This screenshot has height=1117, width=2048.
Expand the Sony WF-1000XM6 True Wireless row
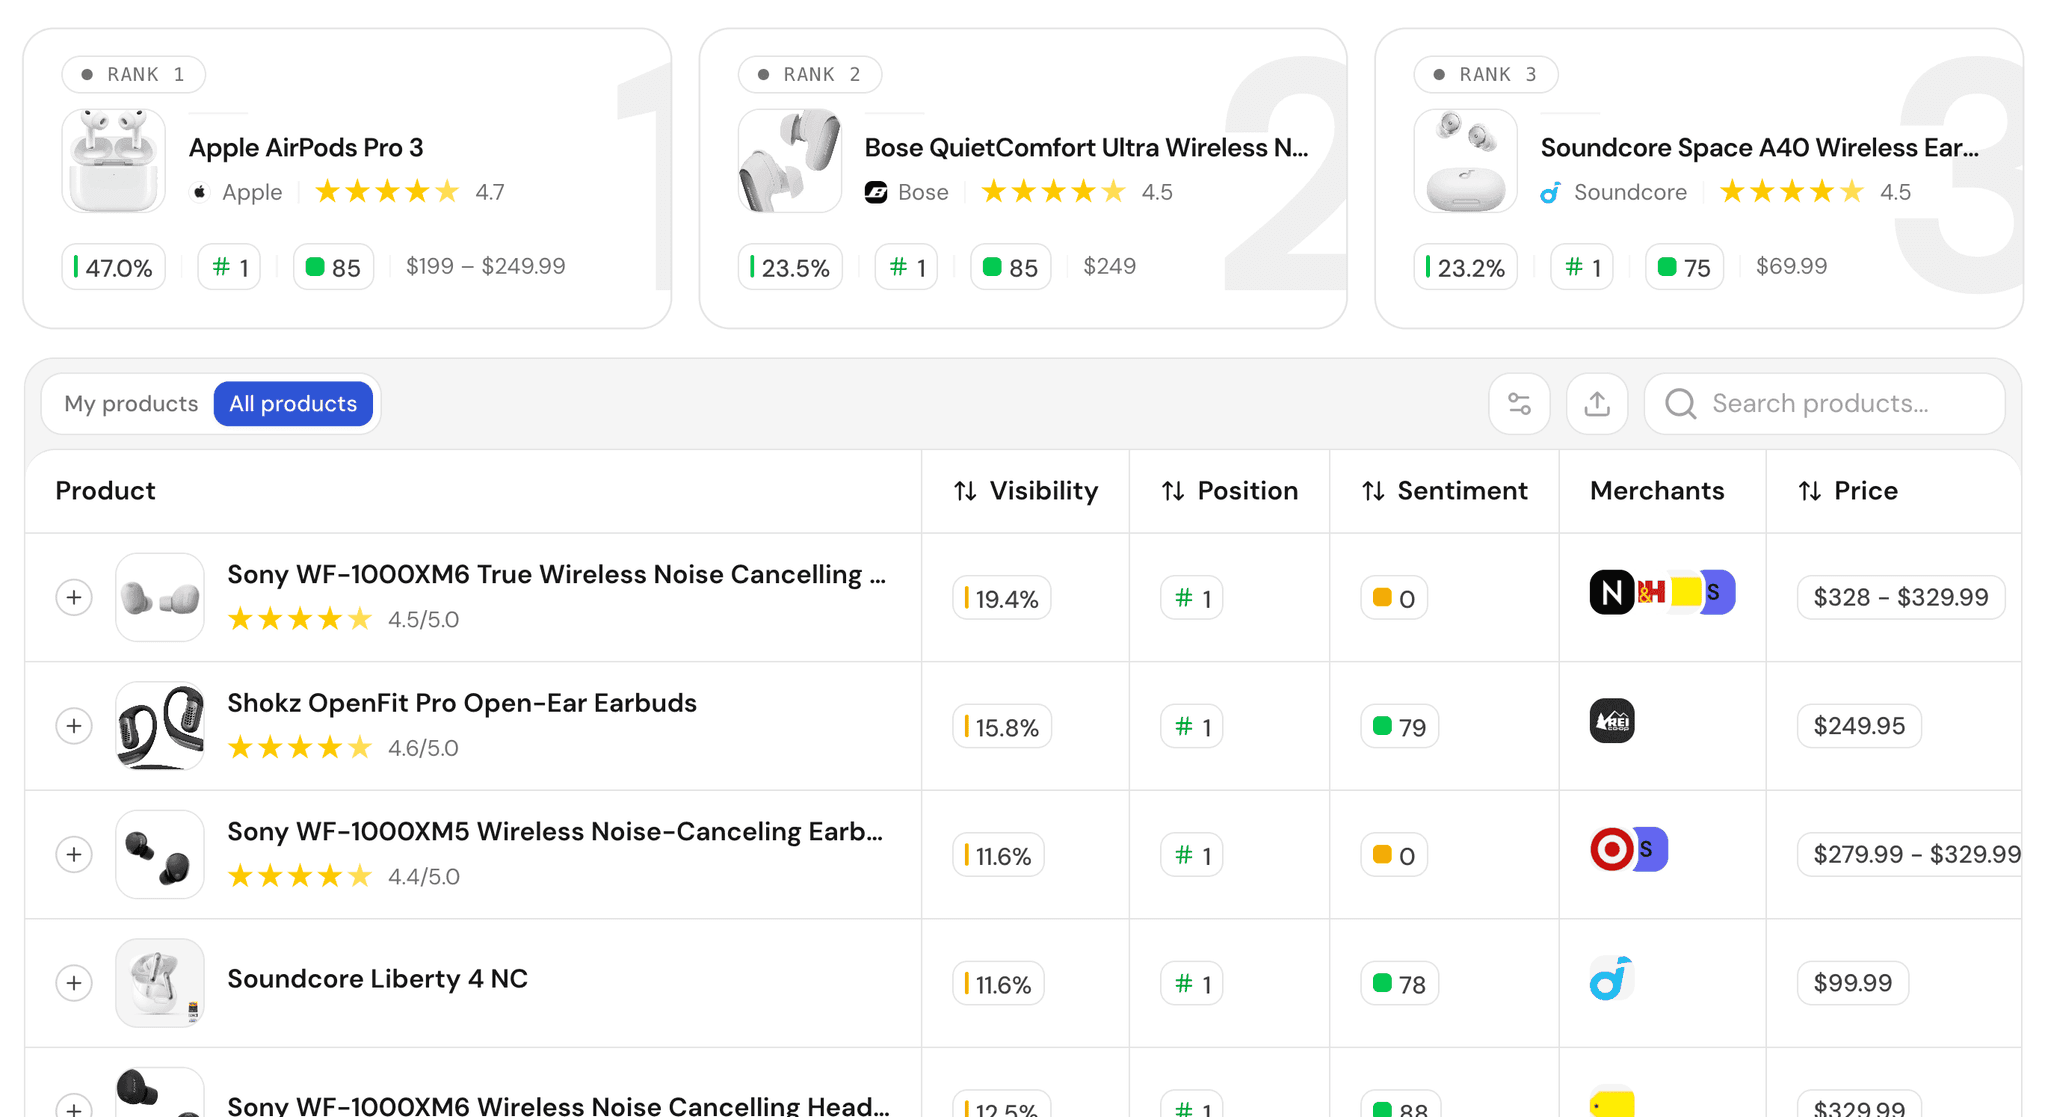click(74, 598)
